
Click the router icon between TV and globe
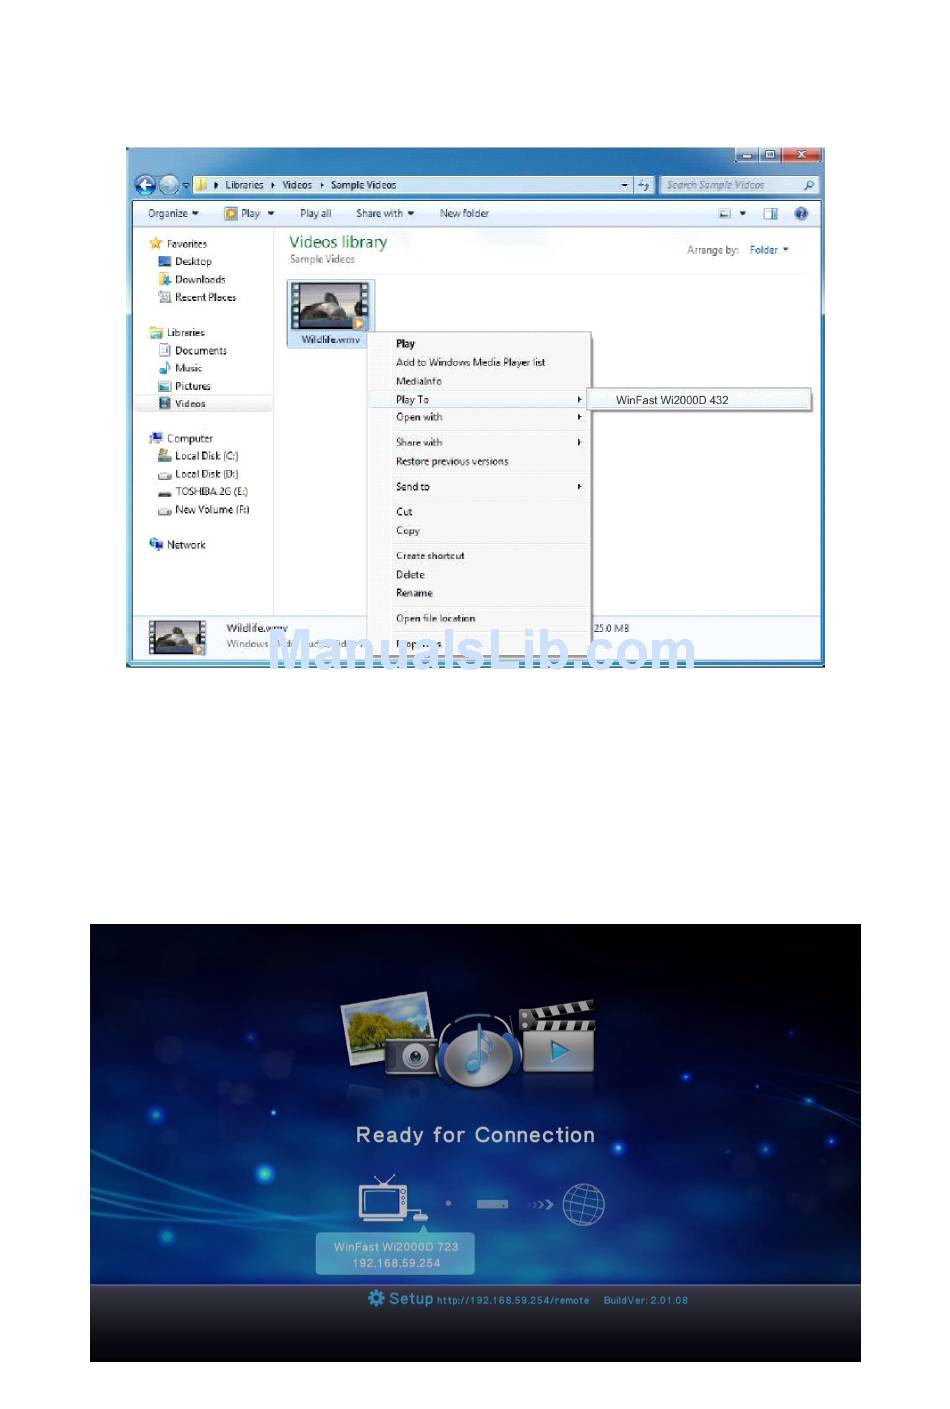pos(492,1204)
